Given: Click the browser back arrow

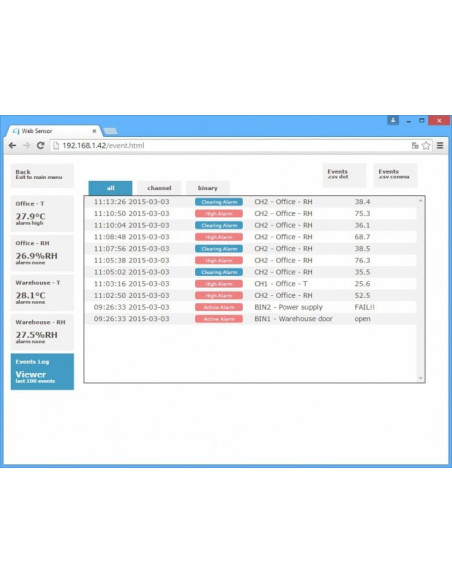Looking at the screenshot, I should (12, 146).
